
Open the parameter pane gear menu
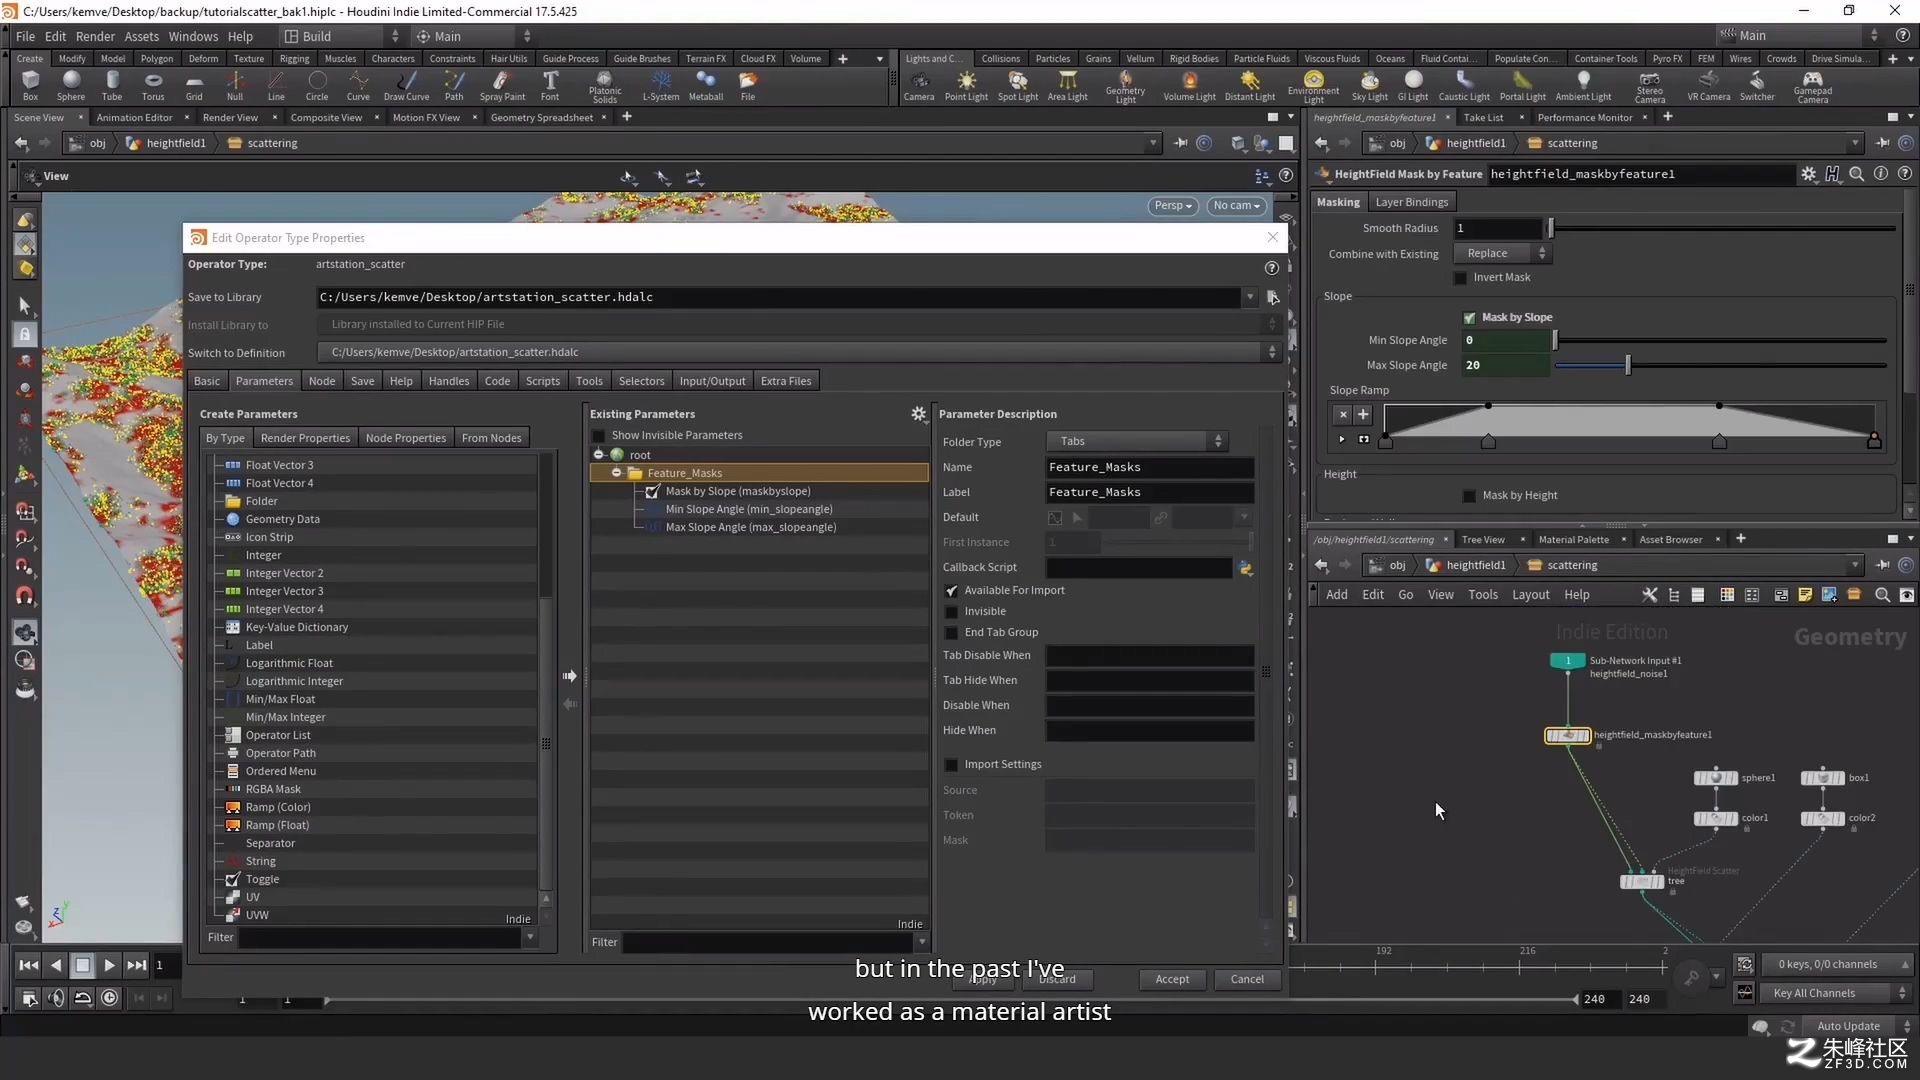[1808, 174]
